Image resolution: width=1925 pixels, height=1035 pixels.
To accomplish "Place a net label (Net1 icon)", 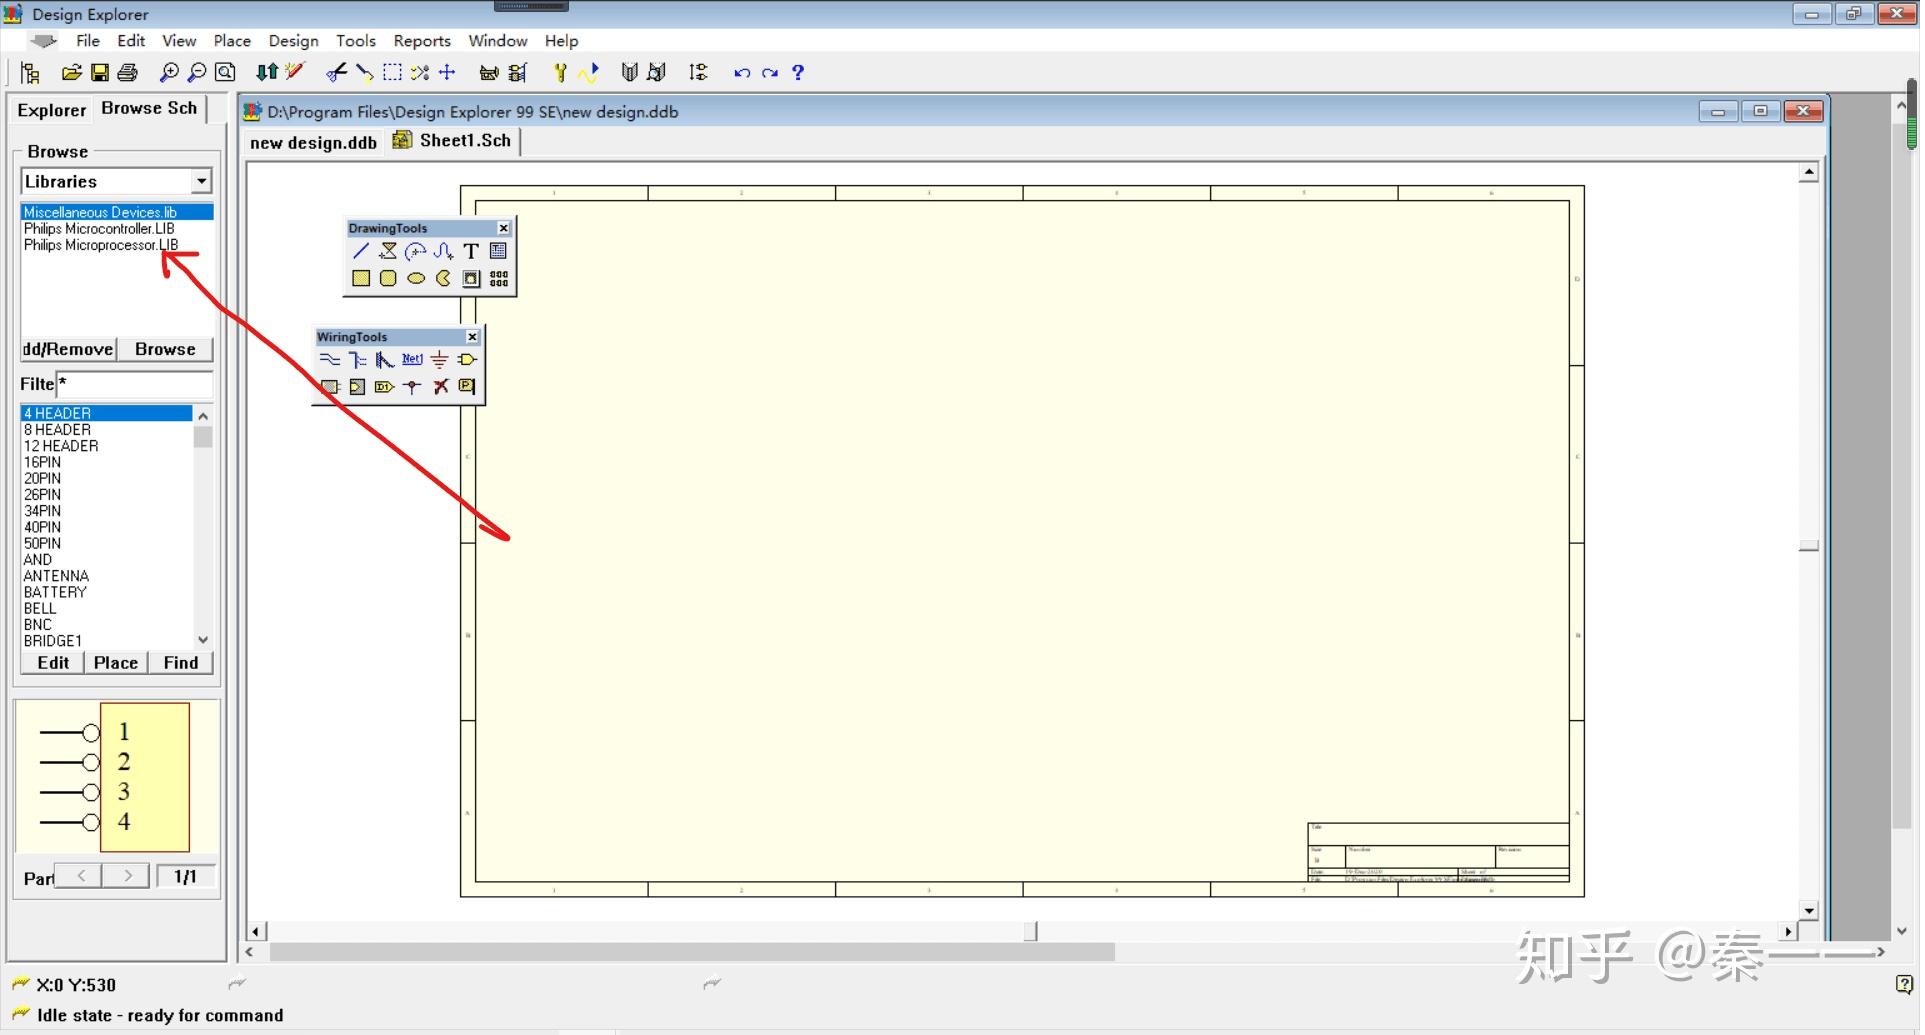I will pos(412,360).
